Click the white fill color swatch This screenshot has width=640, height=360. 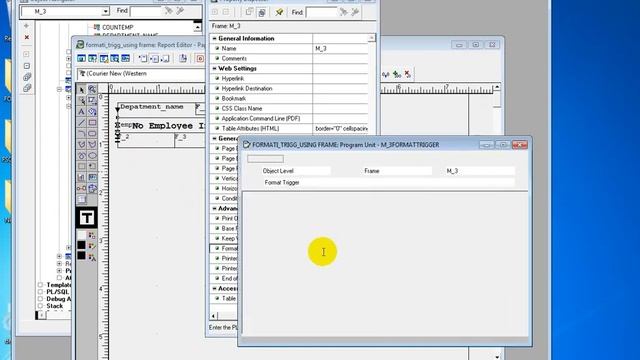(x=82, y=235)
